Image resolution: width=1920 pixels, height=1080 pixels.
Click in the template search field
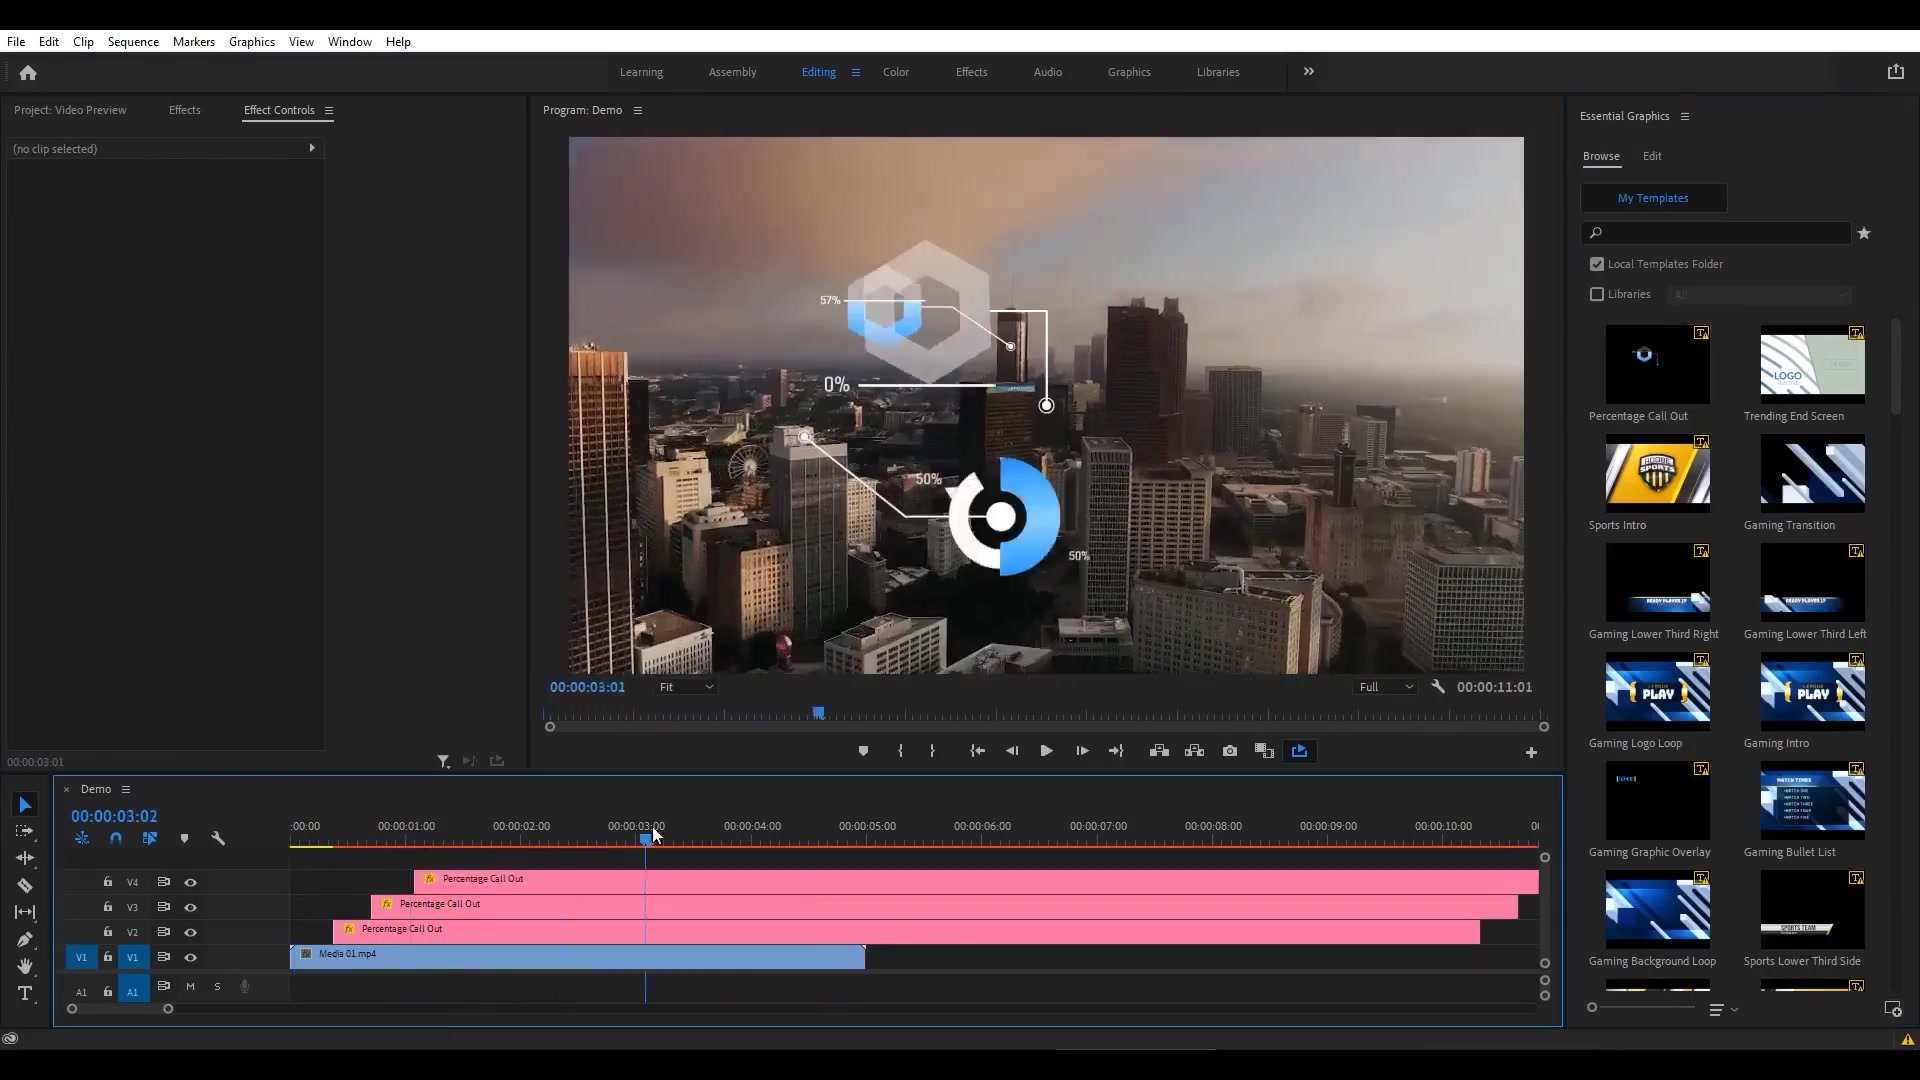(1716, 233)
